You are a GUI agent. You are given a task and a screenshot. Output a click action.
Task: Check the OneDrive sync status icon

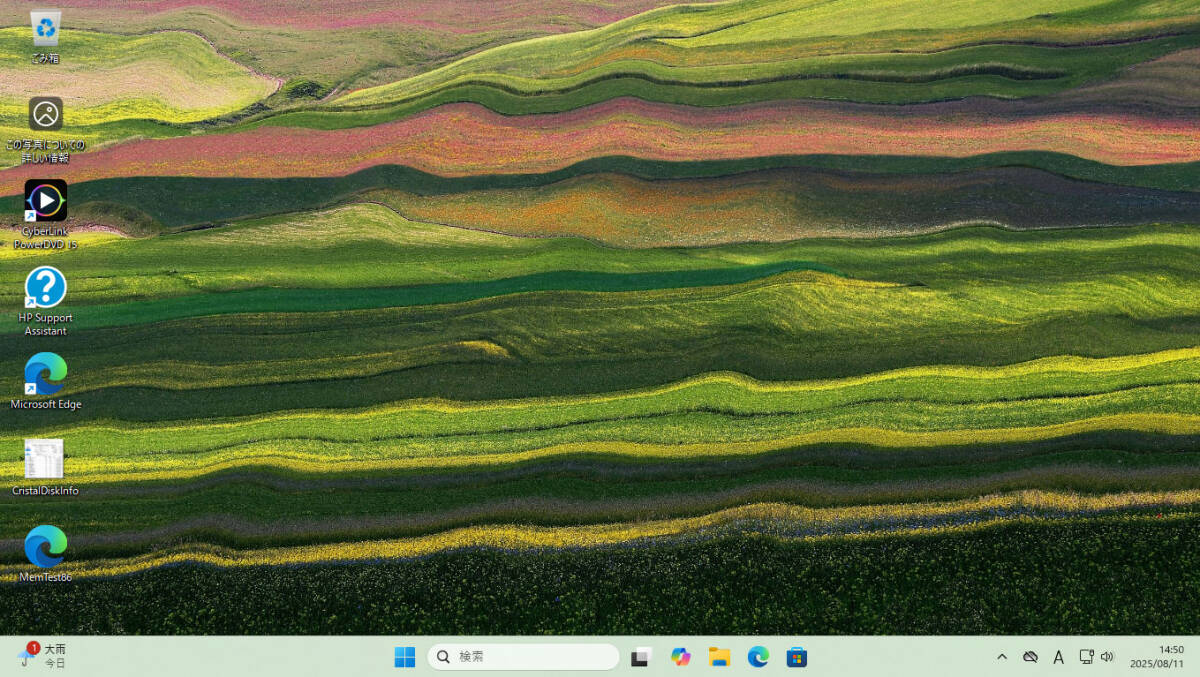1029,657
